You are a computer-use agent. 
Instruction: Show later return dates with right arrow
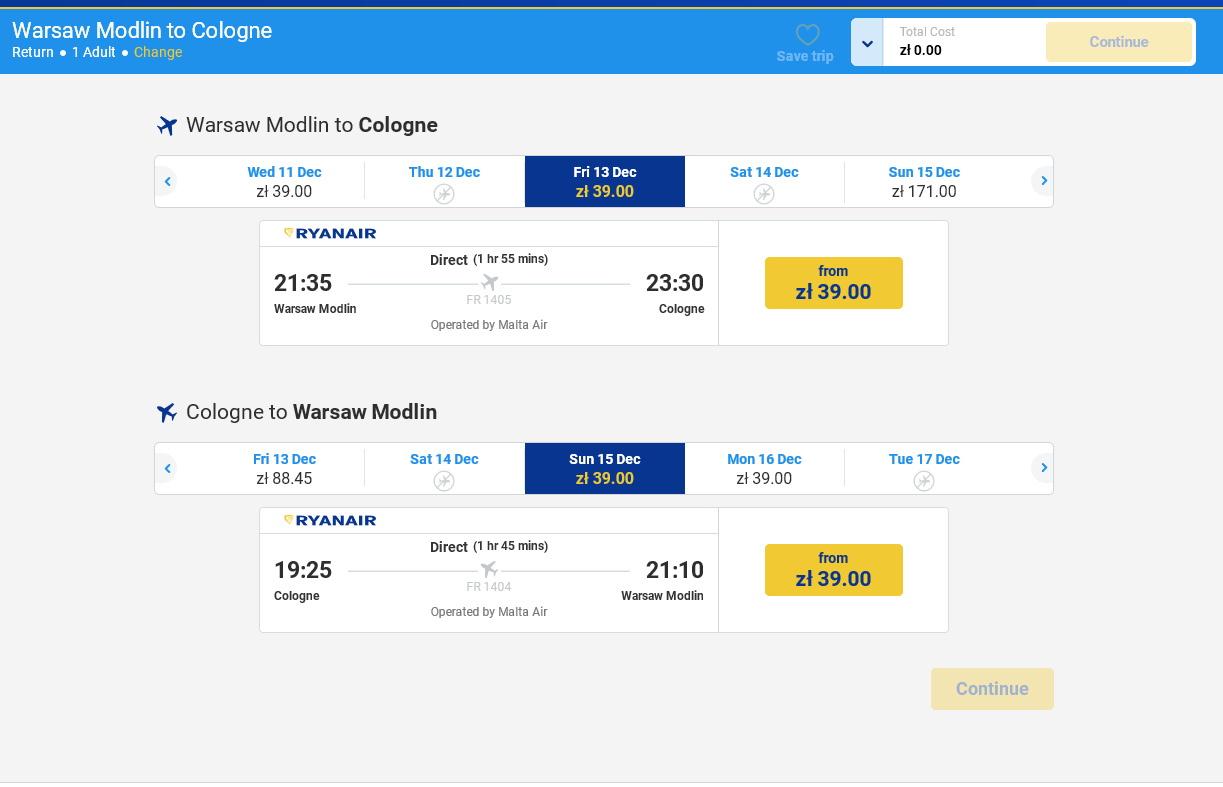(1043, 468)
